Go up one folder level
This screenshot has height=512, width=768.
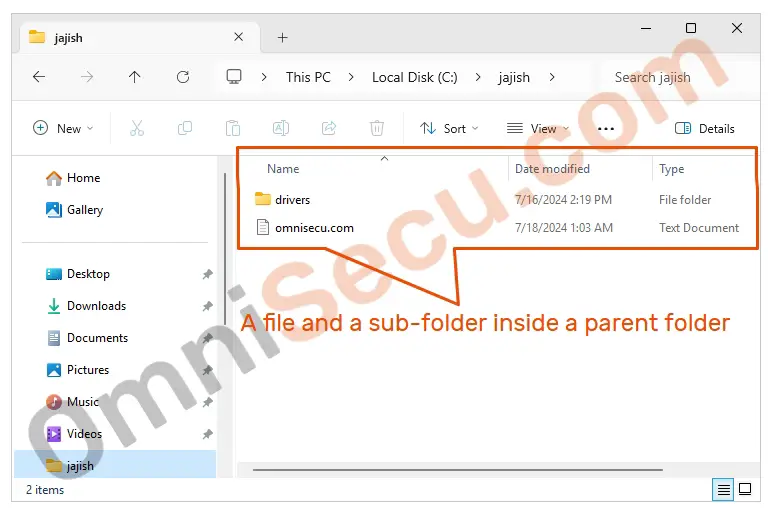[135, 77]
